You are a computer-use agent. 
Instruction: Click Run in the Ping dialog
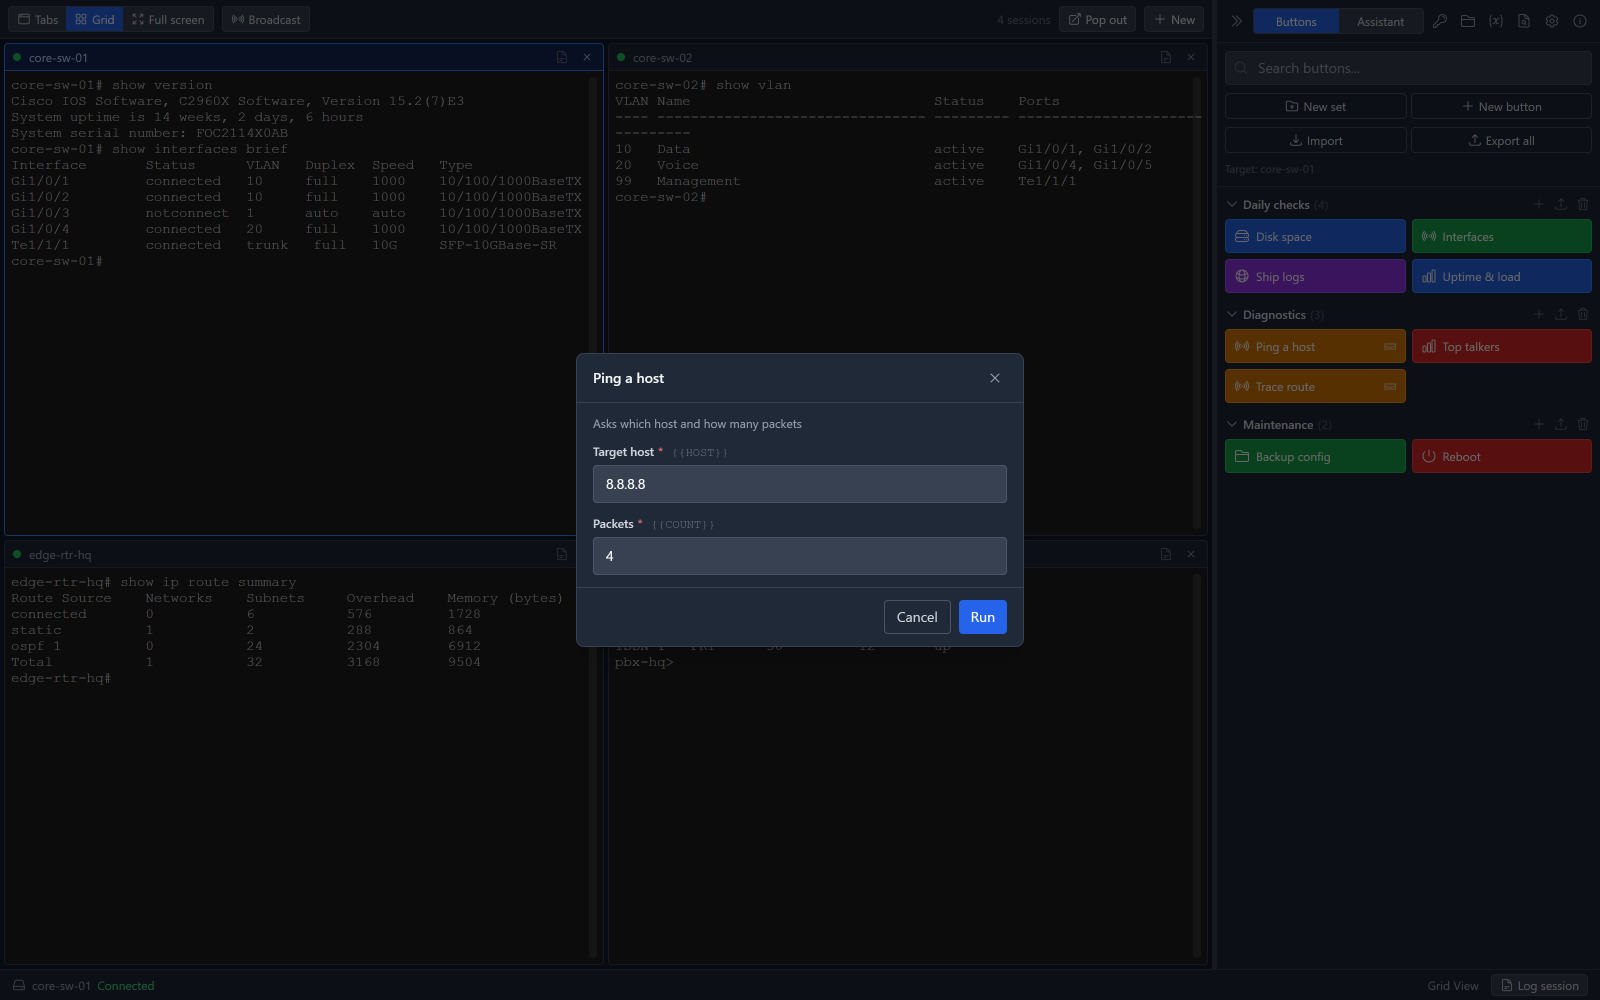point(983,617)
